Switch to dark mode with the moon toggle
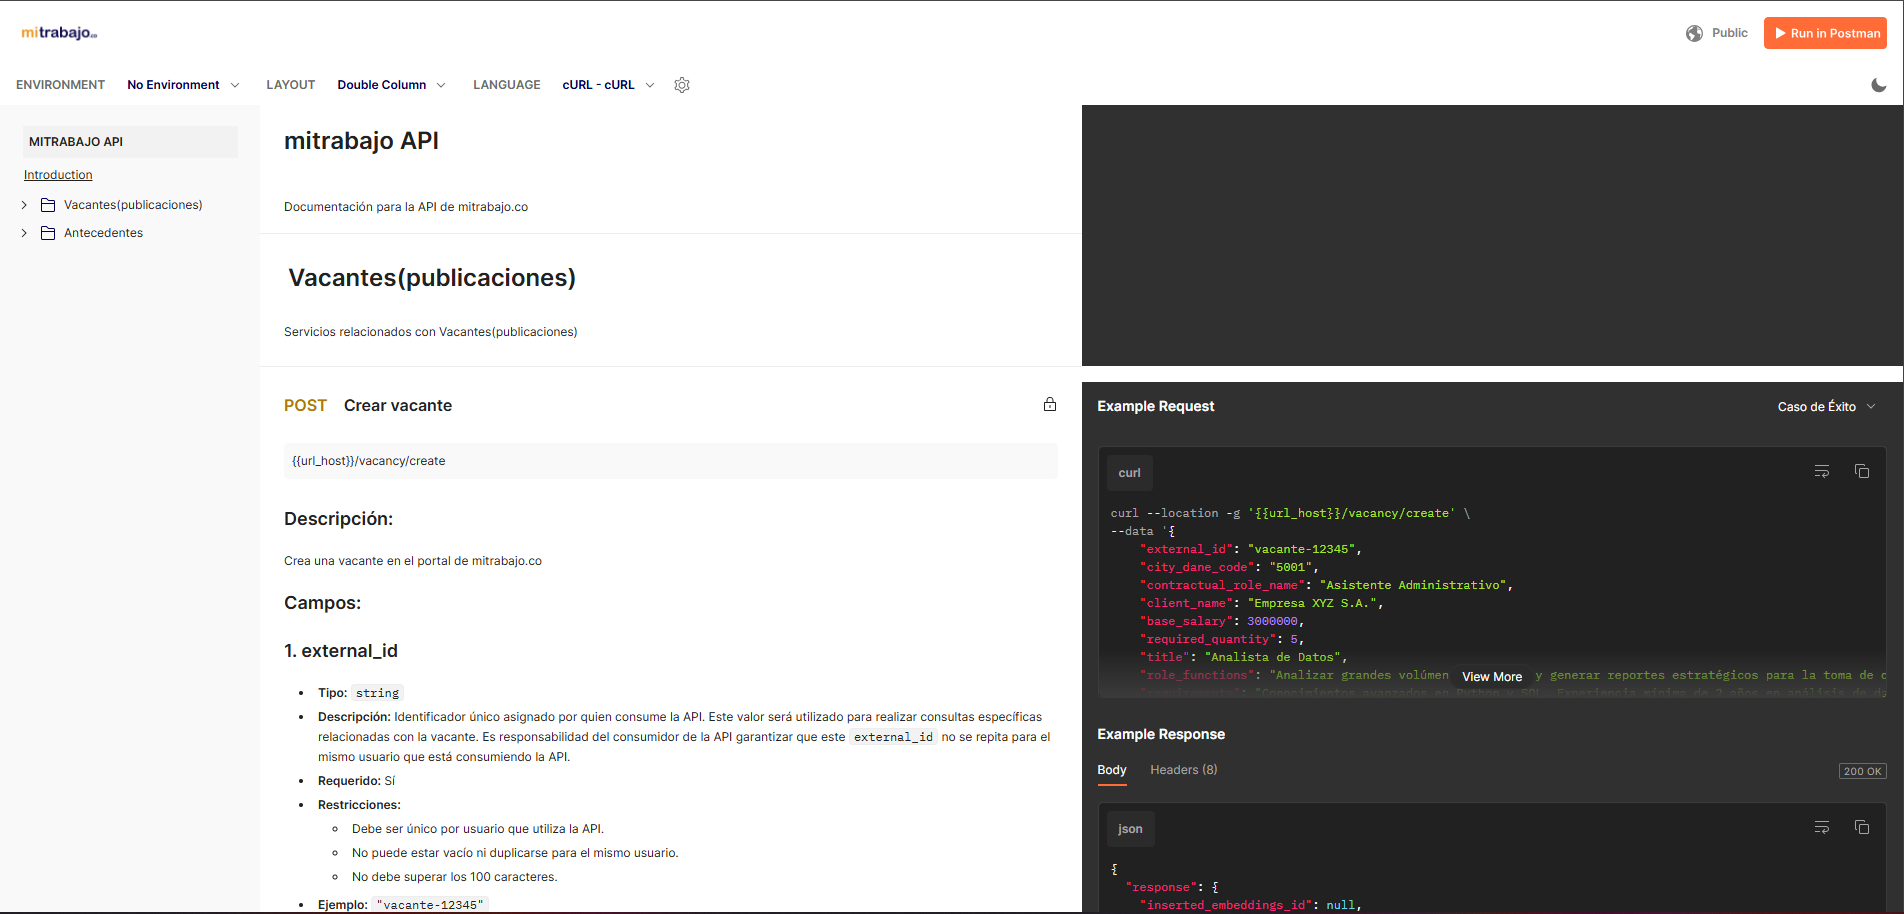The height and width of the screenshot is (914, 1904). pyautogui.click(x=1879, y=85)
